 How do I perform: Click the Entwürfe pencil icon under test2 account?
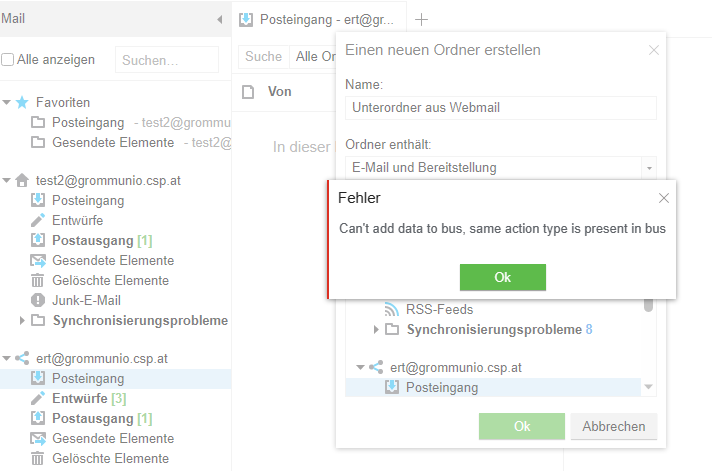[x=38, y=220]
